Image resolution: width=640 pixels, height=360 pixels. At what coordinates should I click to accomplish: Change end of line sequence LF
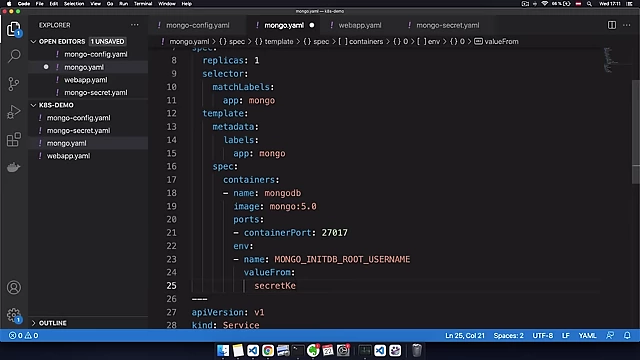click(565, 336)
